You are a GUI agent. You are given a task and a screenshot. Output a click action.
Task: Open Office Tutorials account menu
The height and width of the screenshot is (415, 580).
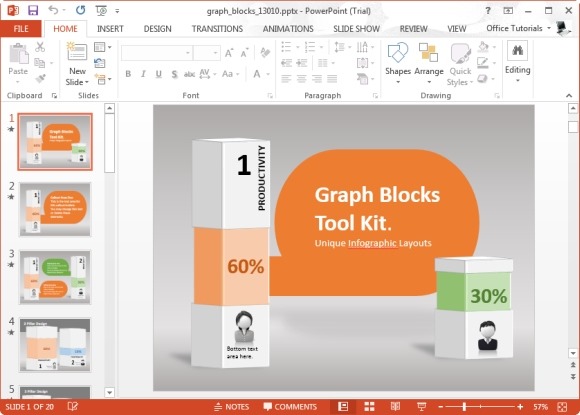pos(518,28)
